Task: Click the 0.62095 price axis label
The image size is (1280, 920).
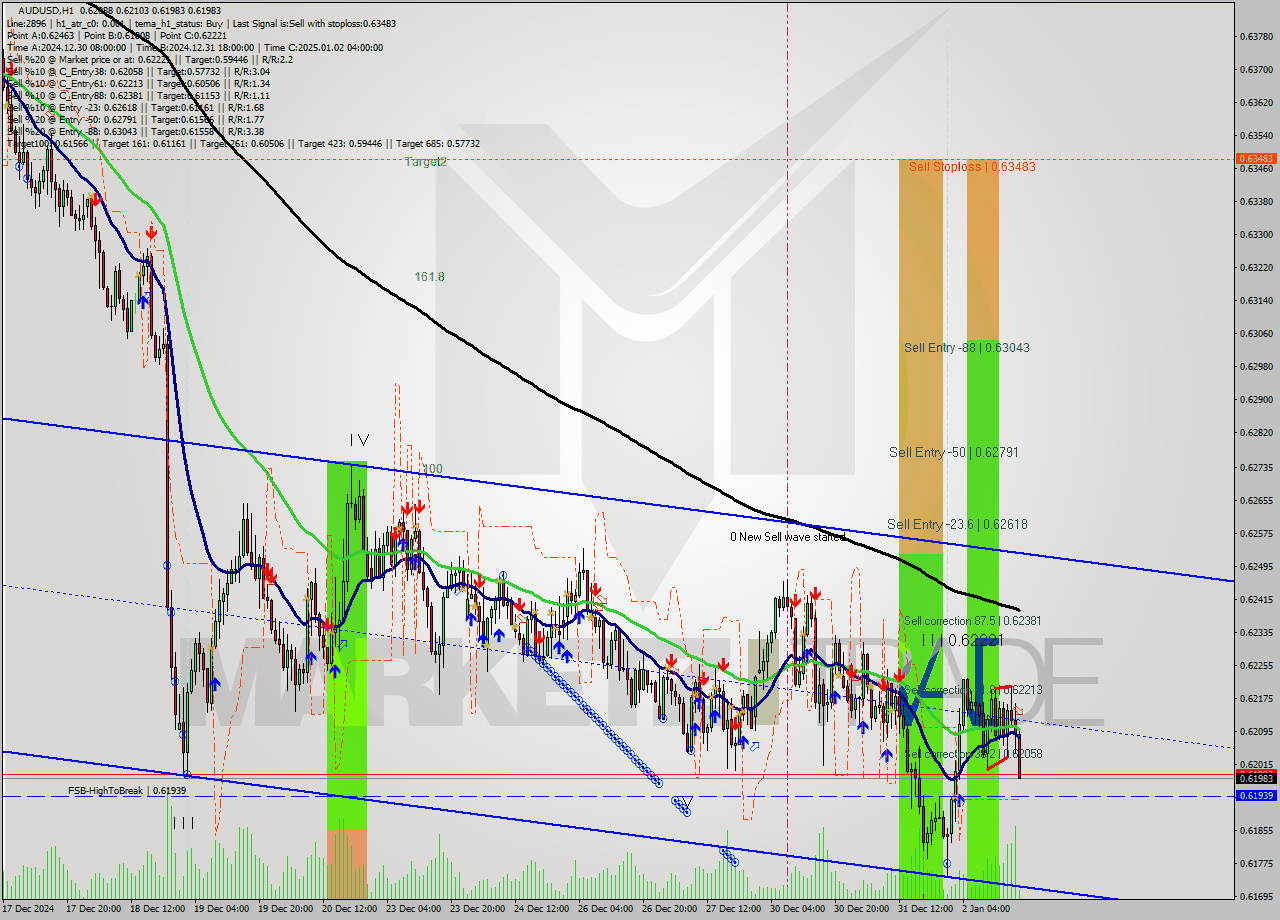Action: pyautogui.click(x=1255, y=731)
